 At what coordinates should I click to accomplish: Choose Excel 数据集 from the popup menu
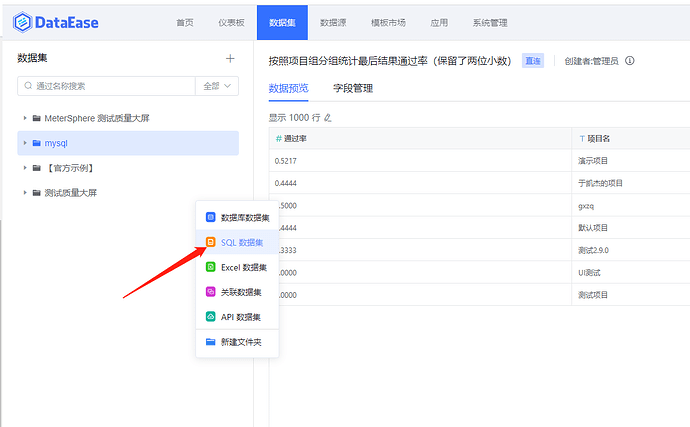click(237, 267)
